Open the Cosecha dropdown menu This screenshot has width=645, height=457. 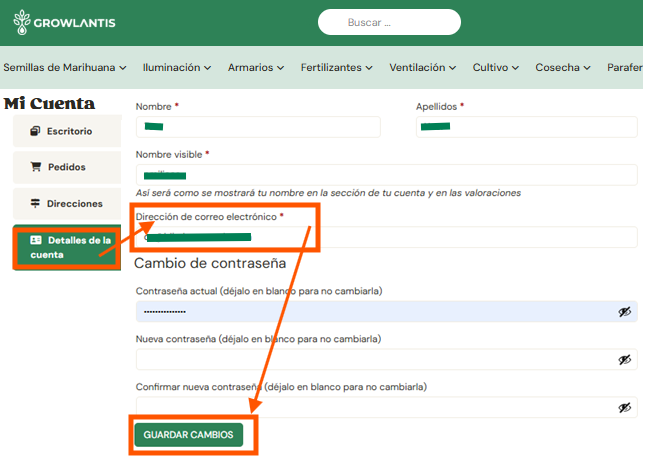pyautogui.click(x=563, y=67)
